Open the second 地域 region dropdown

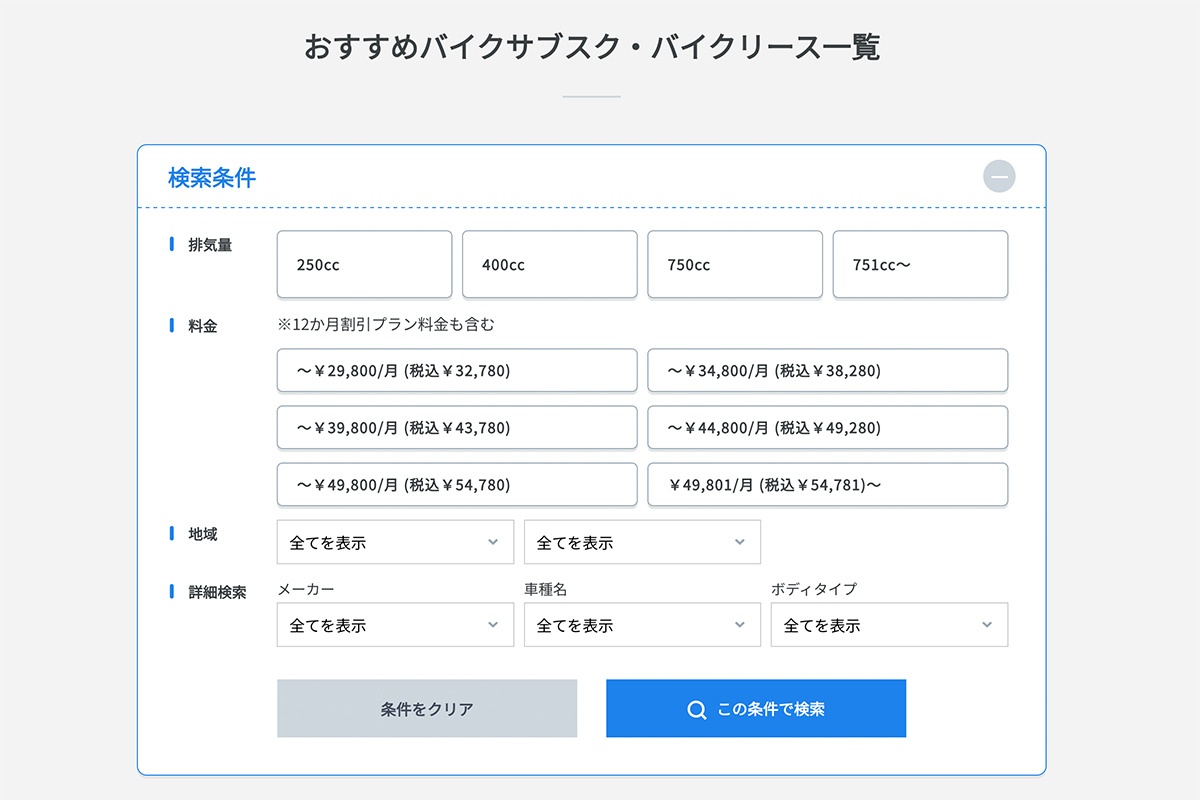point(642,542)
